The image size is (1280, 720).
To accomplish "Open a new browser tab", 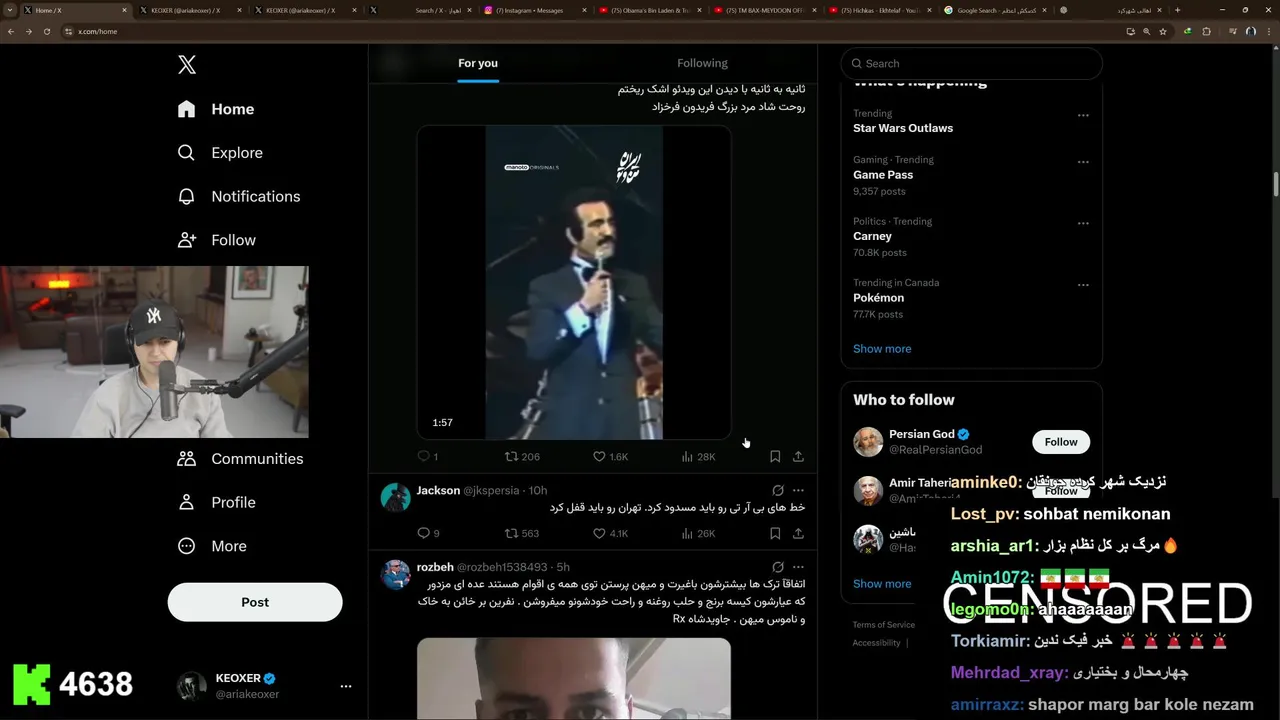I will pyautogui.click(x=1177, y=10).
